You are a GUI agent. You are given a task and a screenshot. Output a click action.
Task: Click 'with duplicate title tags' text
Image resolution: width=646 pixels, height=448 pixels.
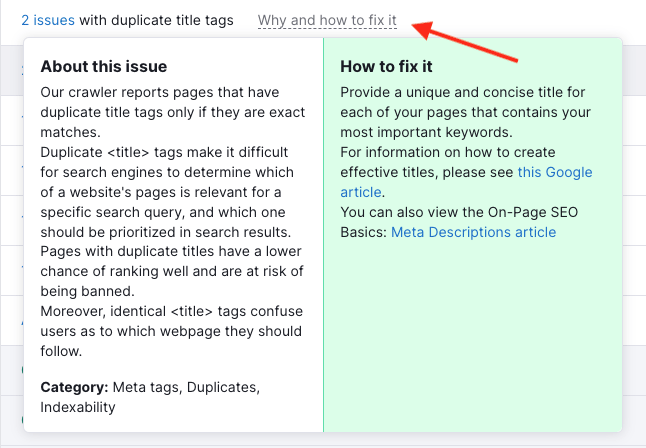point(156,20)
